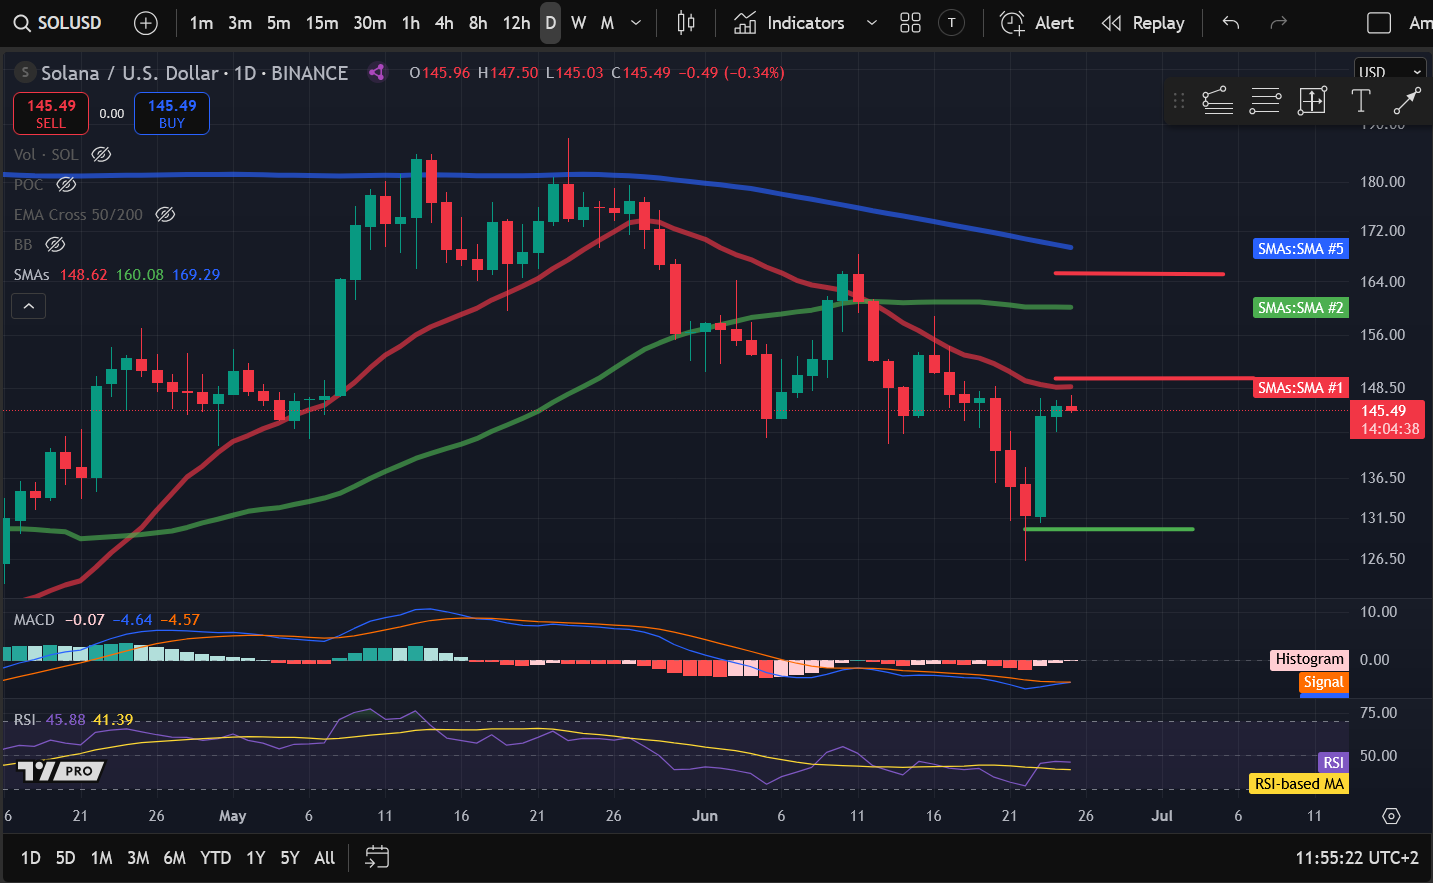The width and height of the screenshot is (1433, 883).
Task: Open the Go to date calendar icon
Action: tap(377, 857)
